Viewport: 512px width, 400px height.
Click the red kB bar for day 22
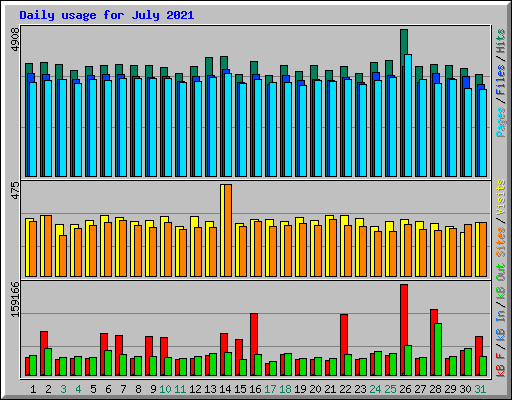(344, 334)
